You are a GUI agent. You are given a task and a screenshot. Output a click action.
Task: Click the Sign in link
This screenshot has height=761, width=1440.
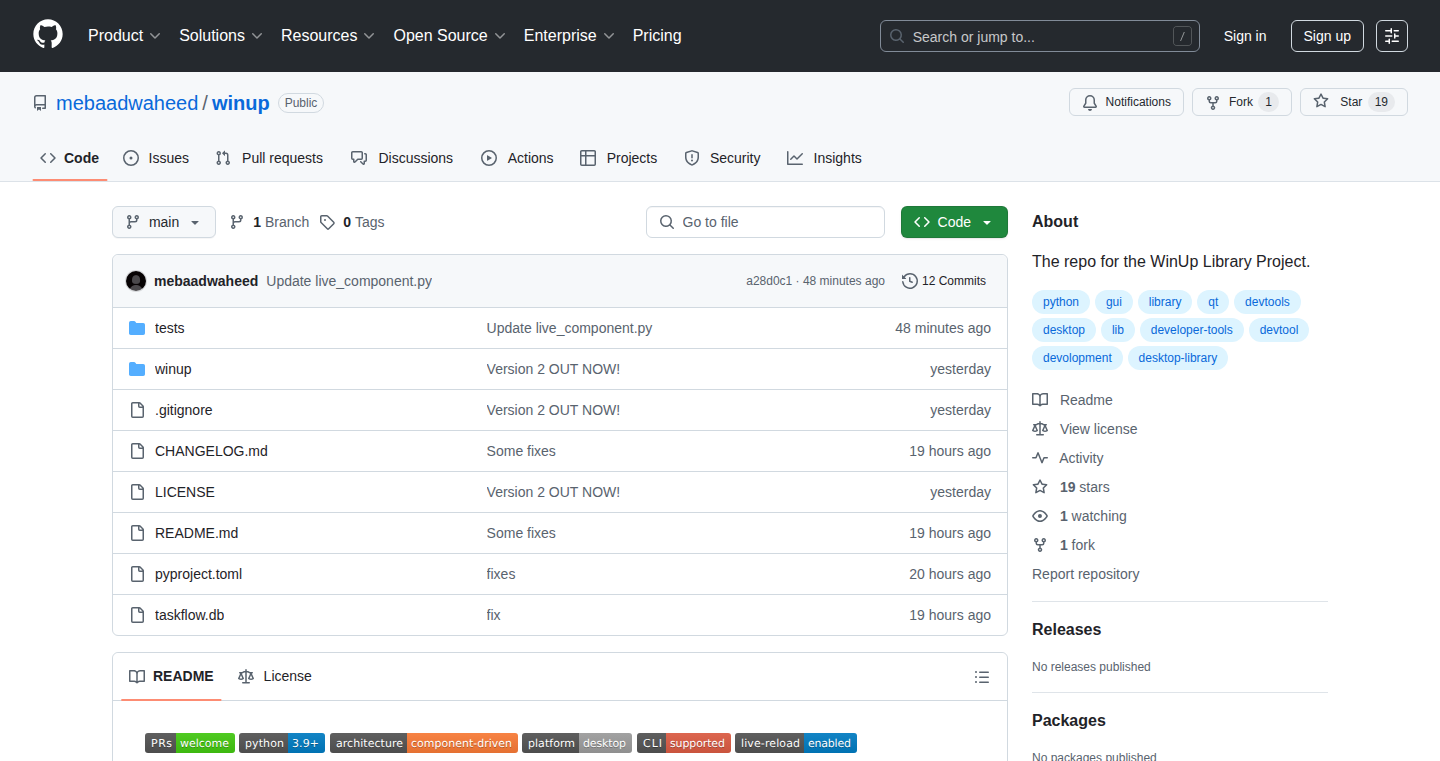click(x=1245, y=36)
